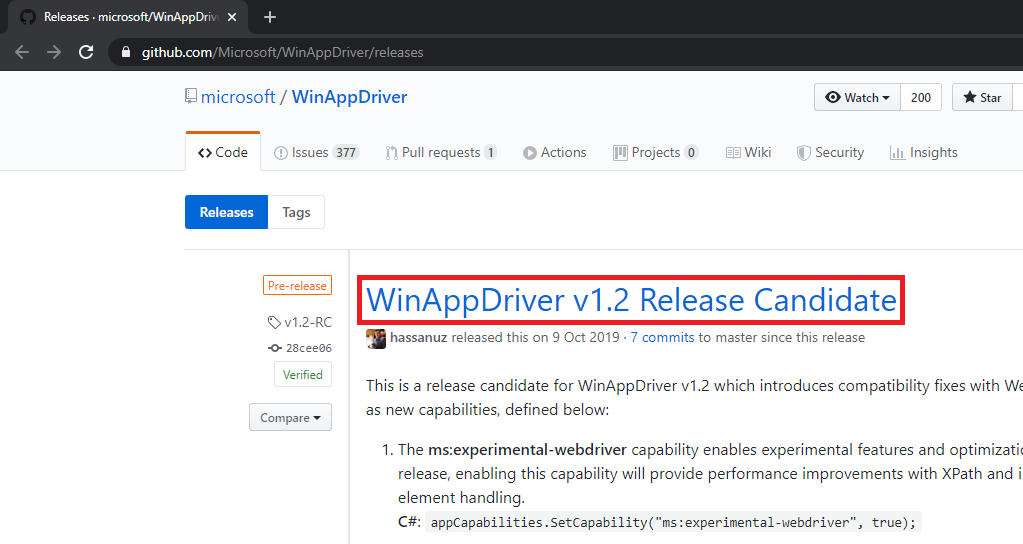This screenshot has width=1023, height=544.
Task: Open the Wiki tab
Action: (x=748, y=152)
